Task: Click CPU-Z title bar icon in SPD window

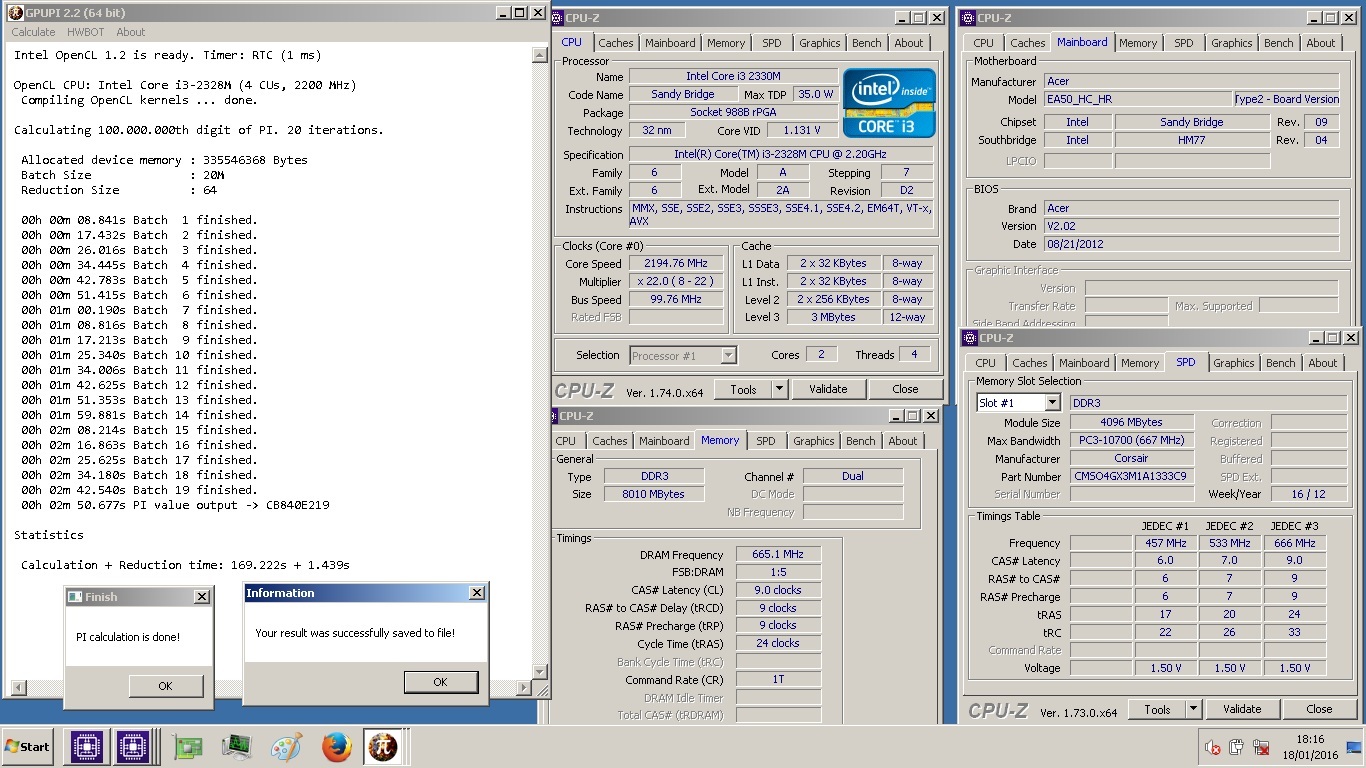Action: [968, 338]
